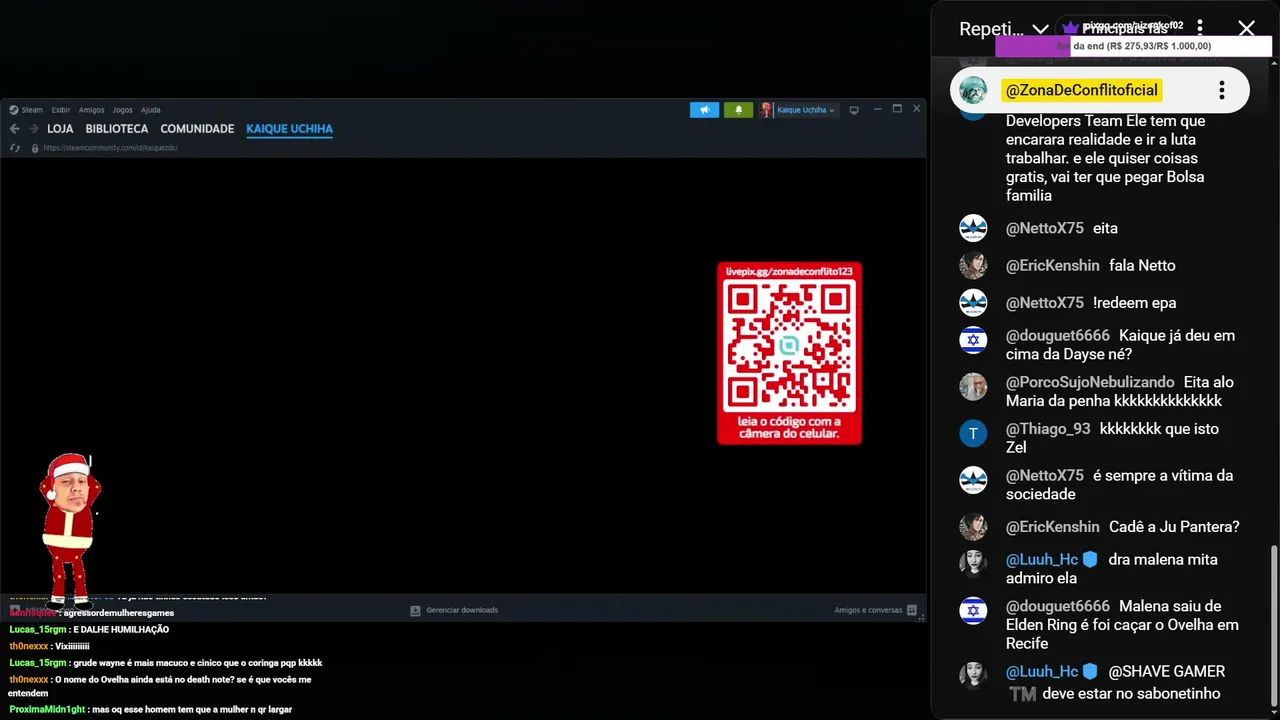Open Steam notifications bell

coord(738,110)
